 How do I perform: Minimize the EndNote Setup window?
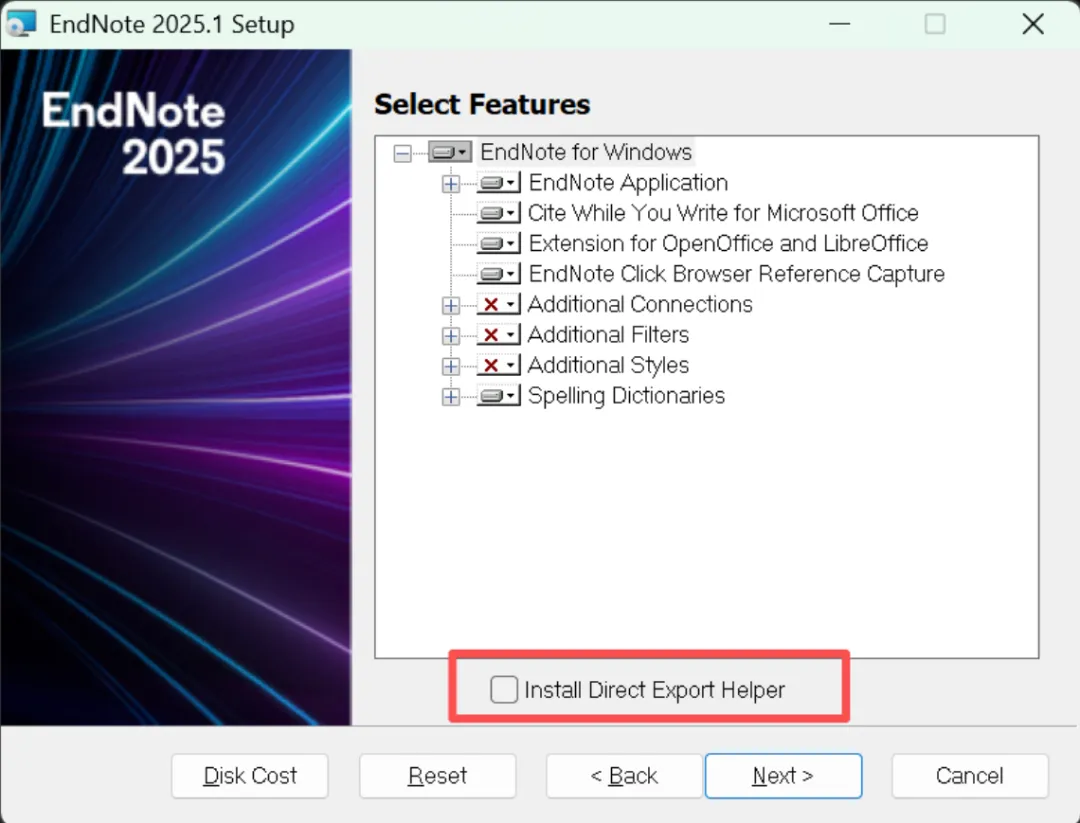tap(840, 24)
